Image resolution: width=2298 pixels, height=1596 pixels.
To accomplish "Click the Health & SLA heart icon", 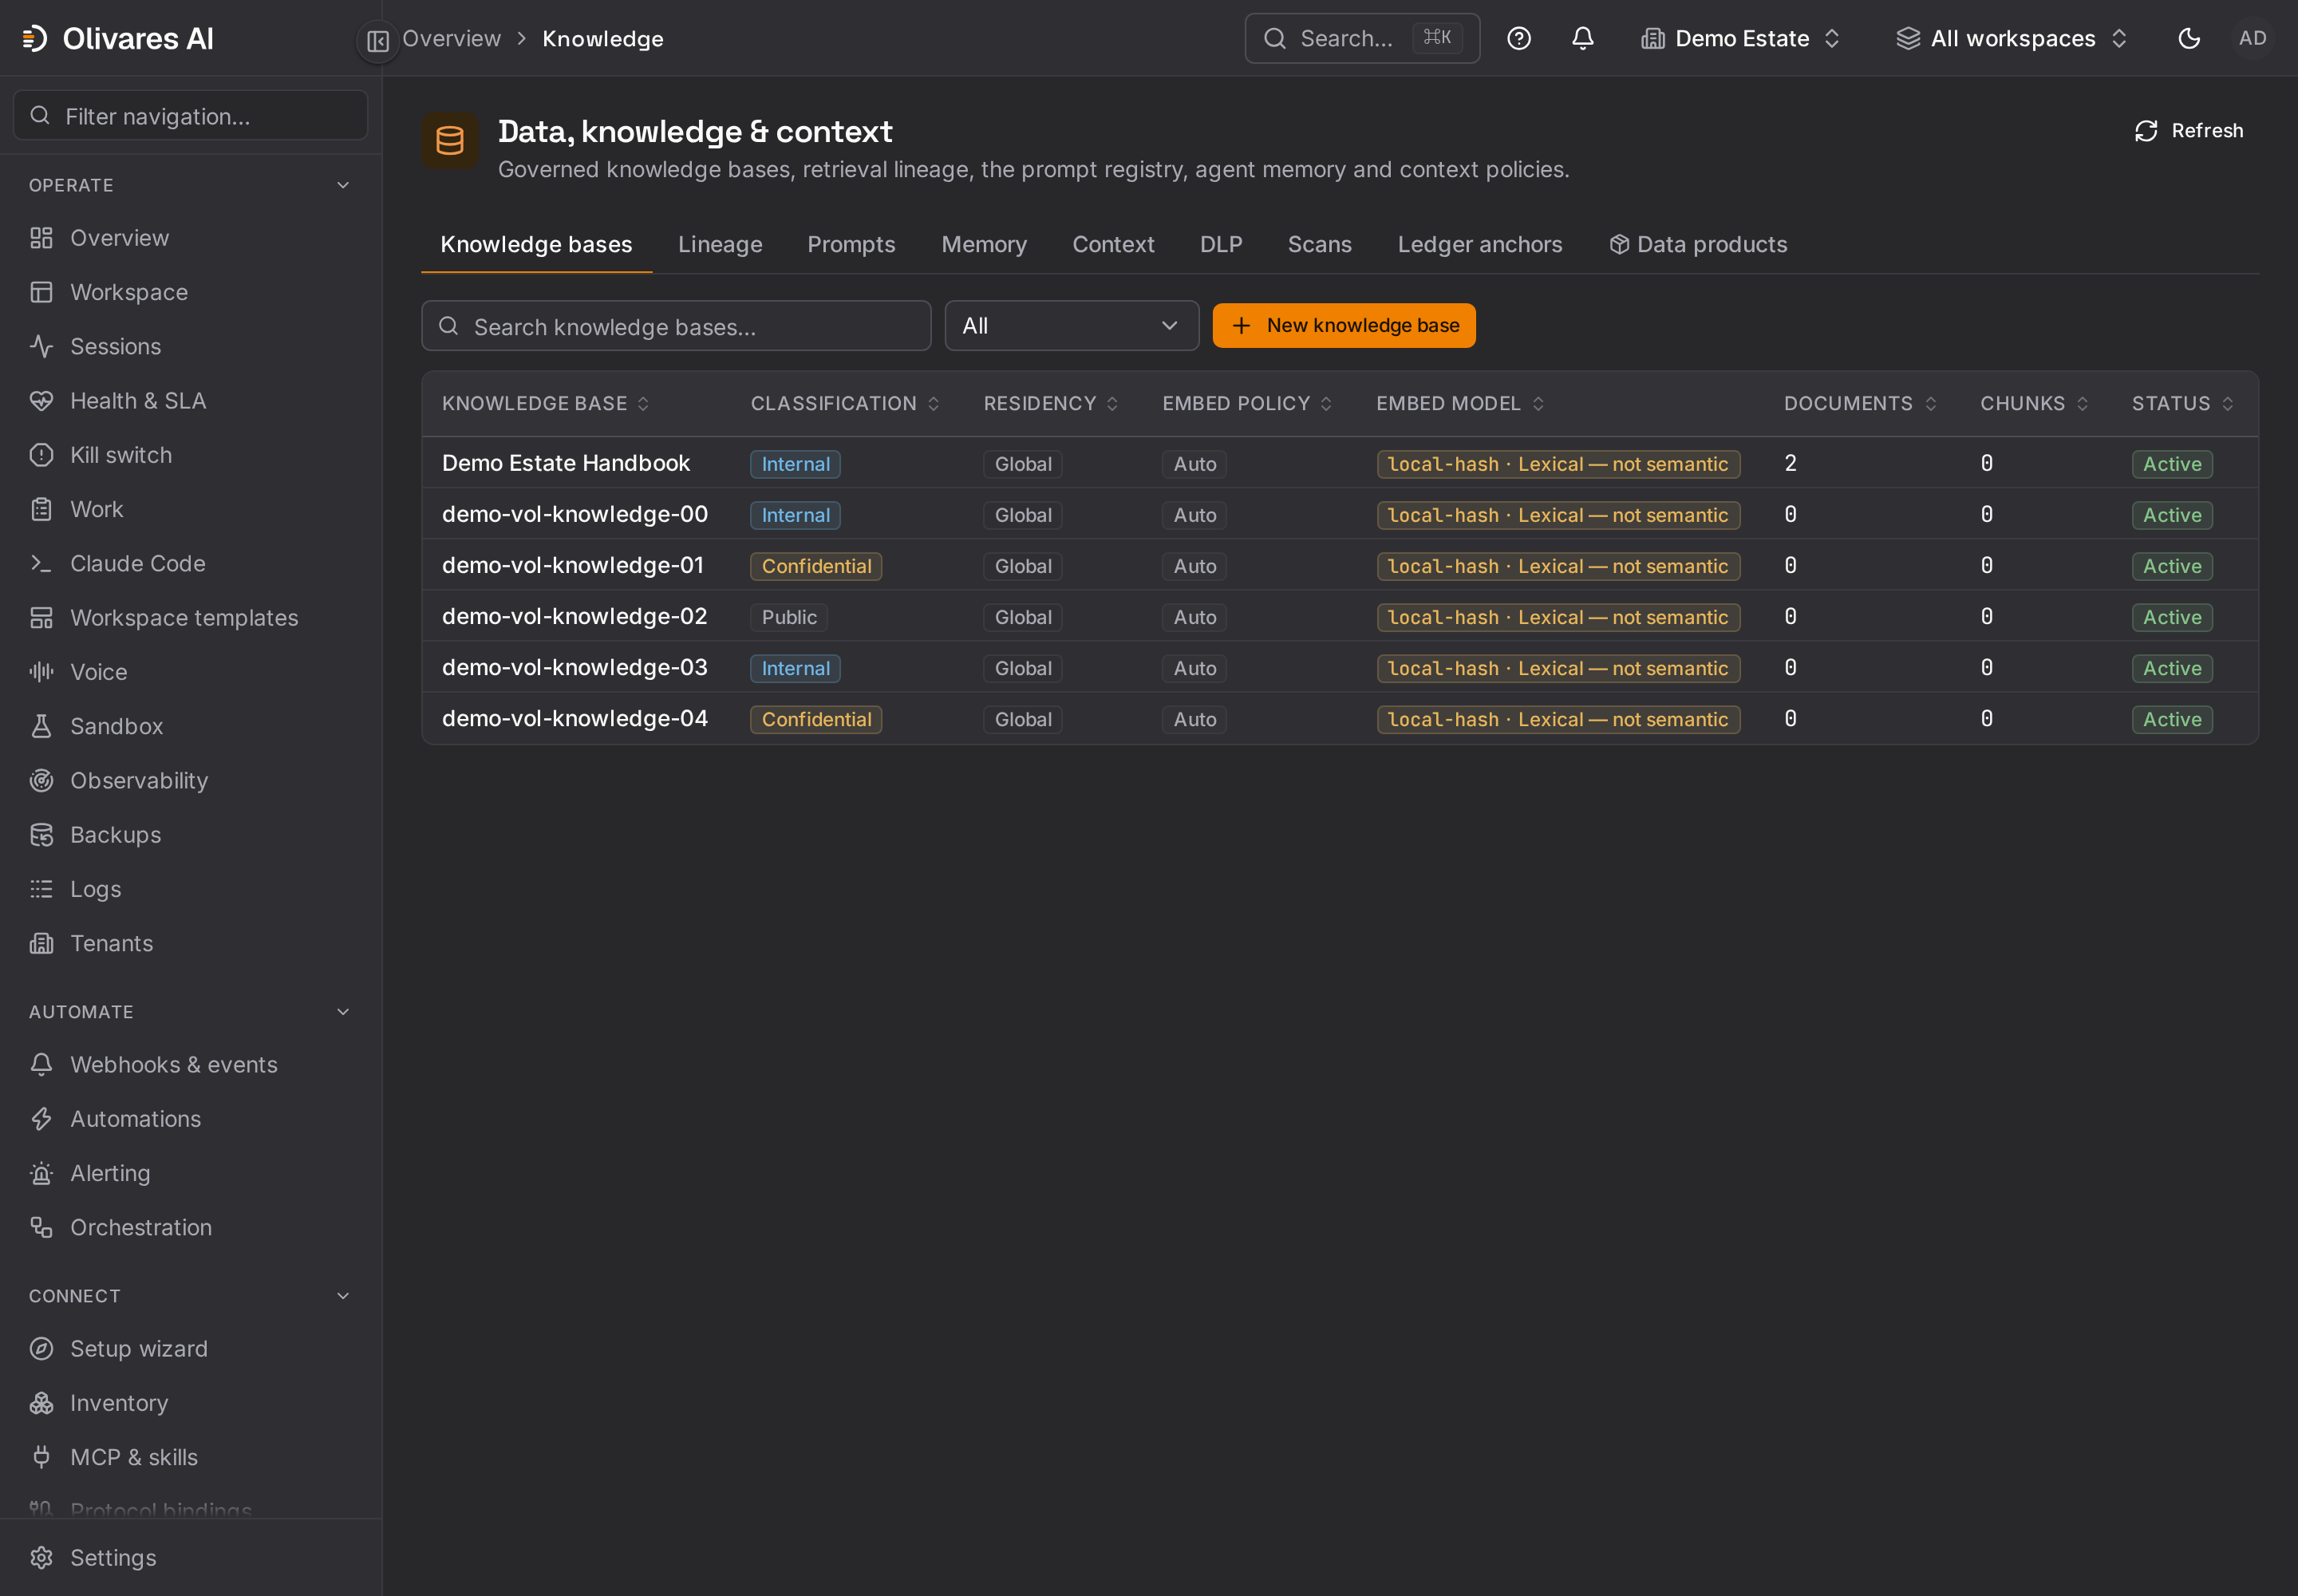I will tap(41, 401).
